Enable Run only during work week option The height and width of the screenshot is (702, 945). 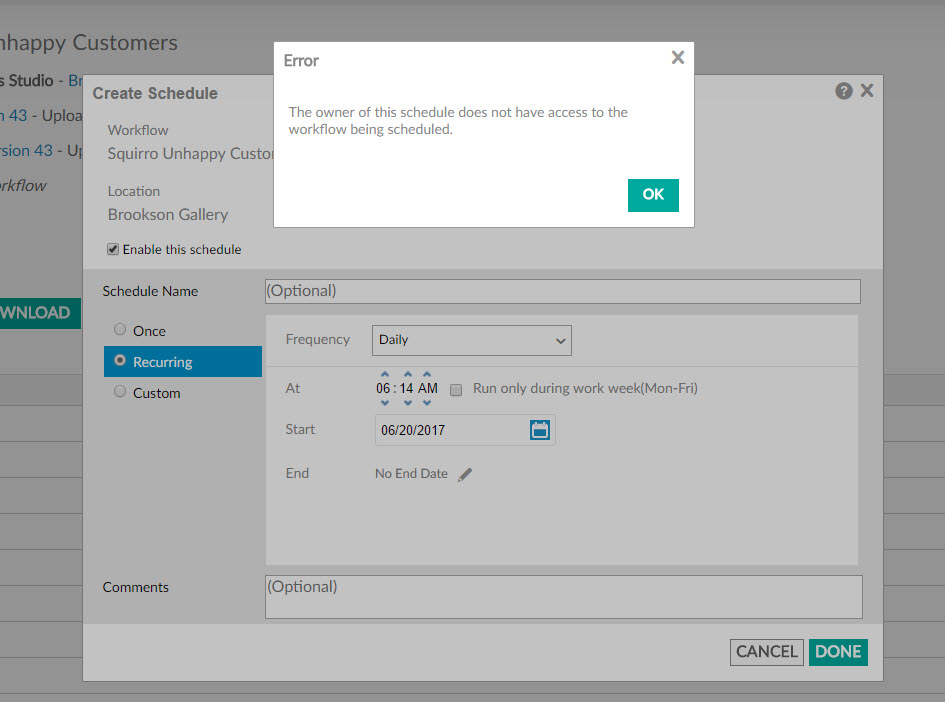[x=456, y=390]
